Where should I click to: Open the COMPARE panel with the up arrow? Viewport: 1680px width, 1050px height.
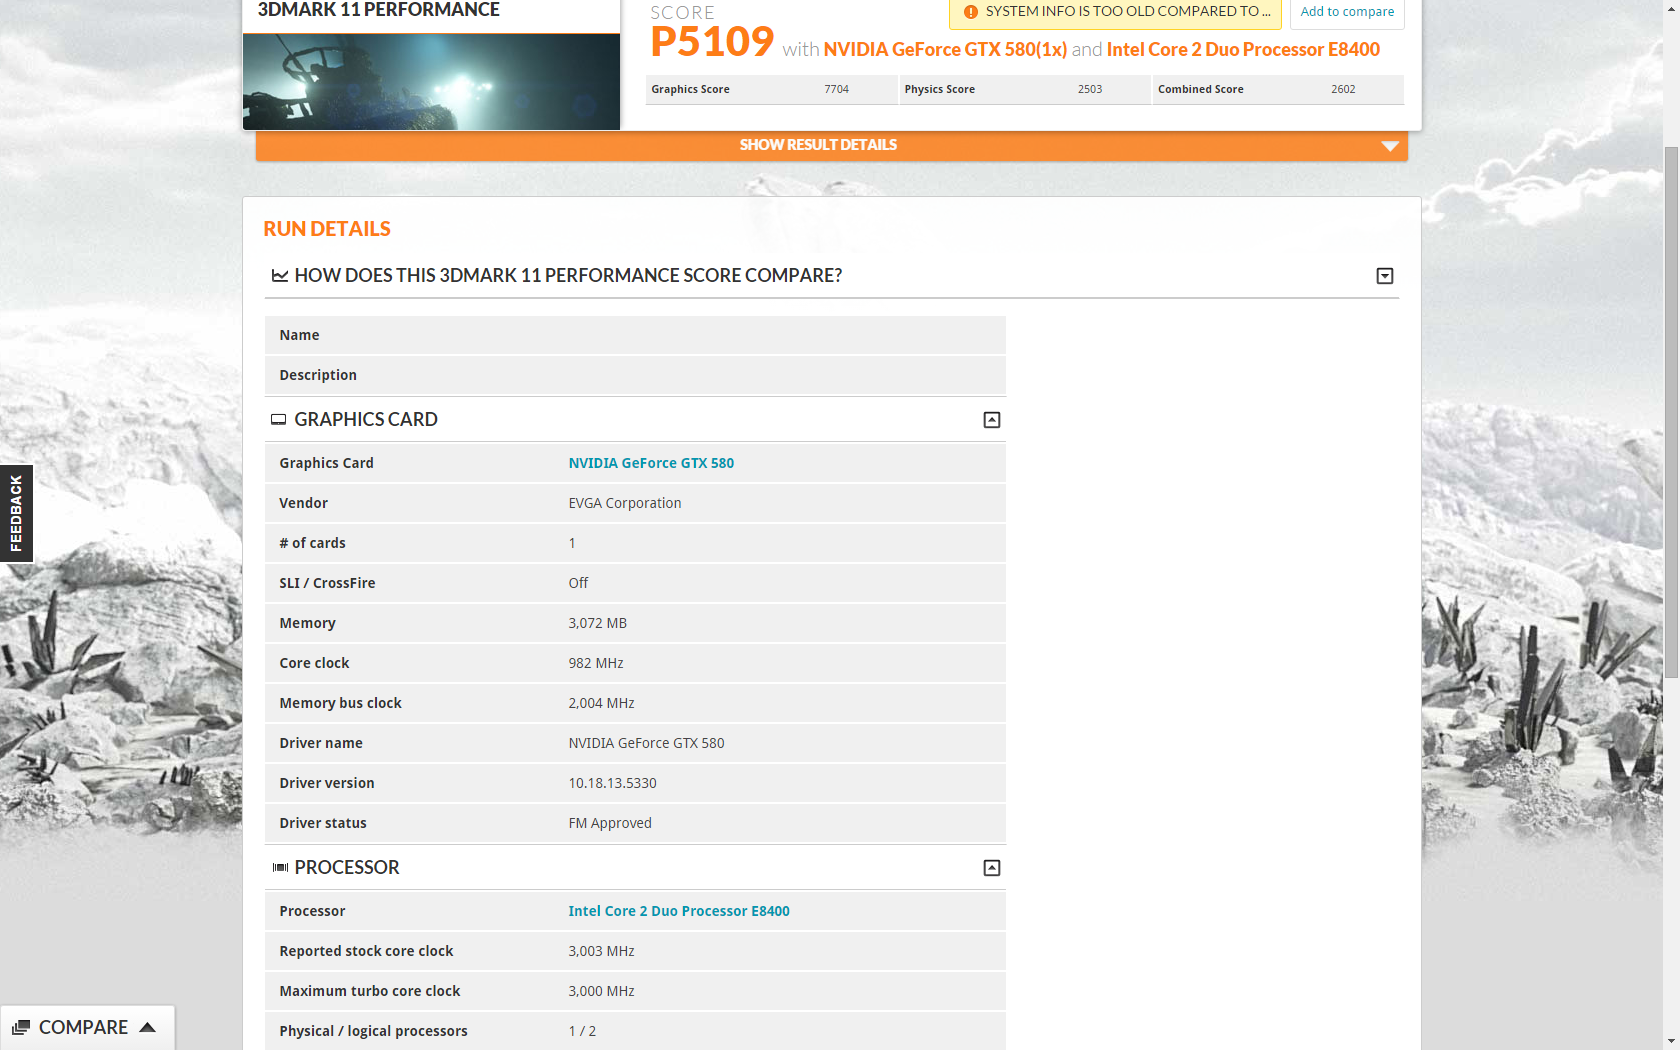(x=148, y=1027)
